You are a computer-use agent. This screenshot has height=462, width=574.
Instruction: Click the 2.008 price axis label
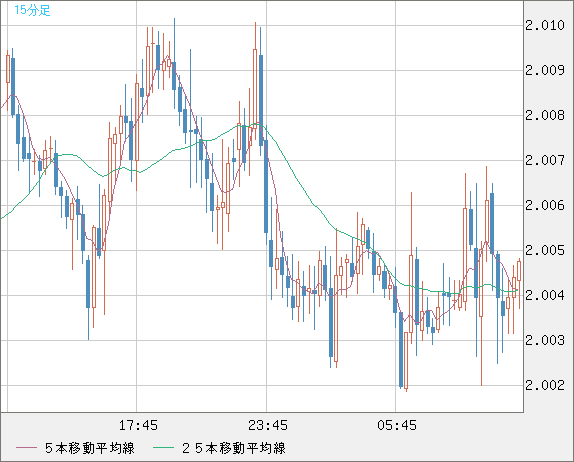coord(545,116)
